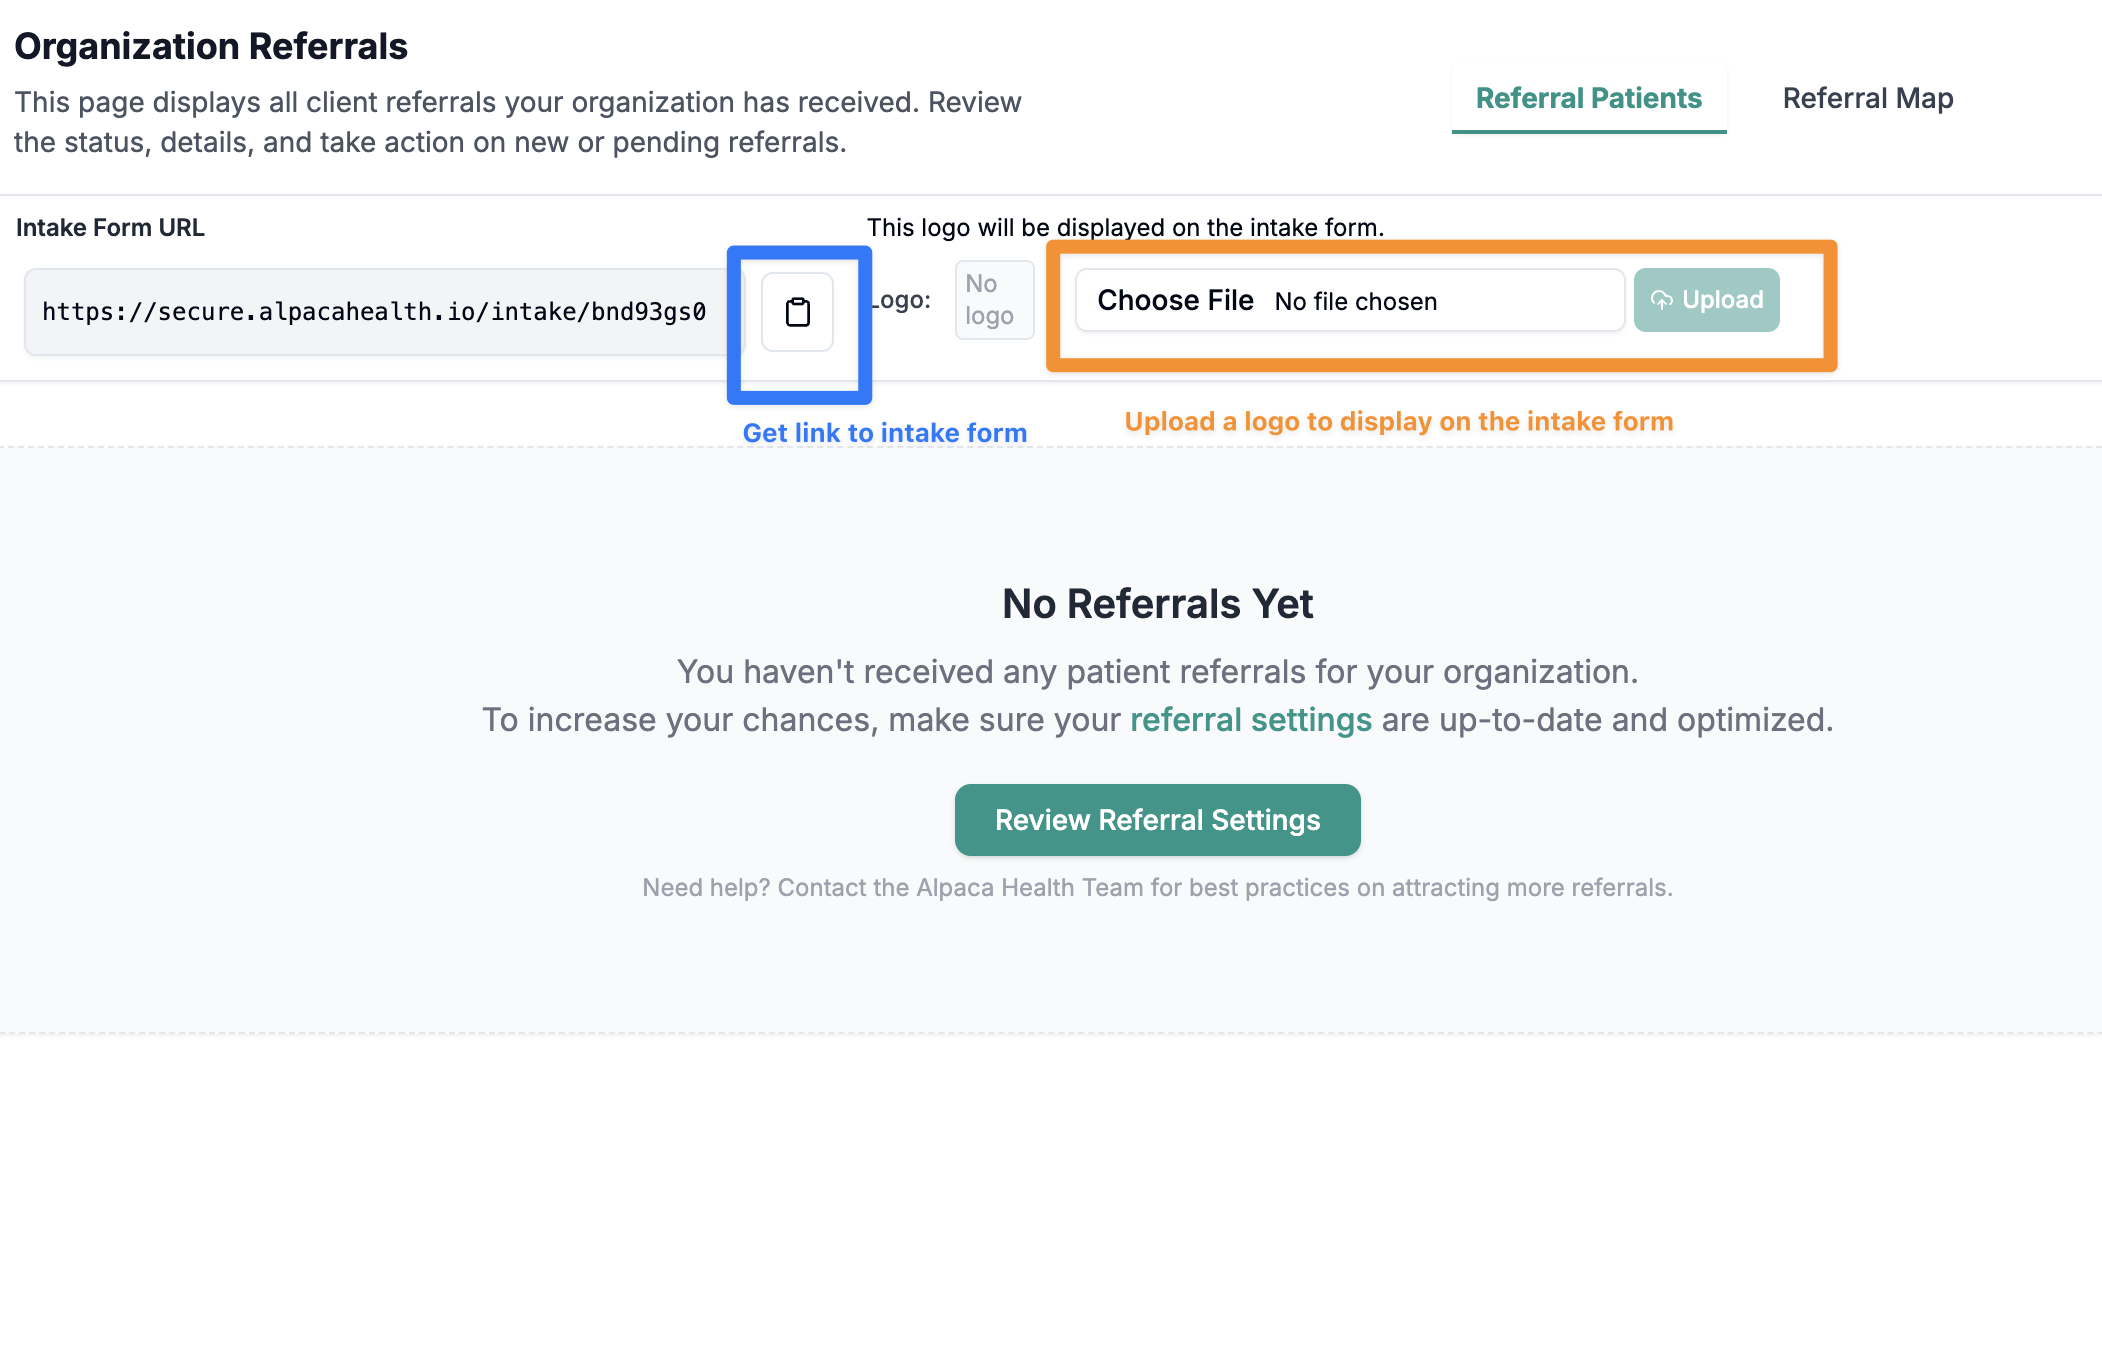Follow the "referral settings" link
Viewport: 2102px width, 1350px height.
point(1250,720)
